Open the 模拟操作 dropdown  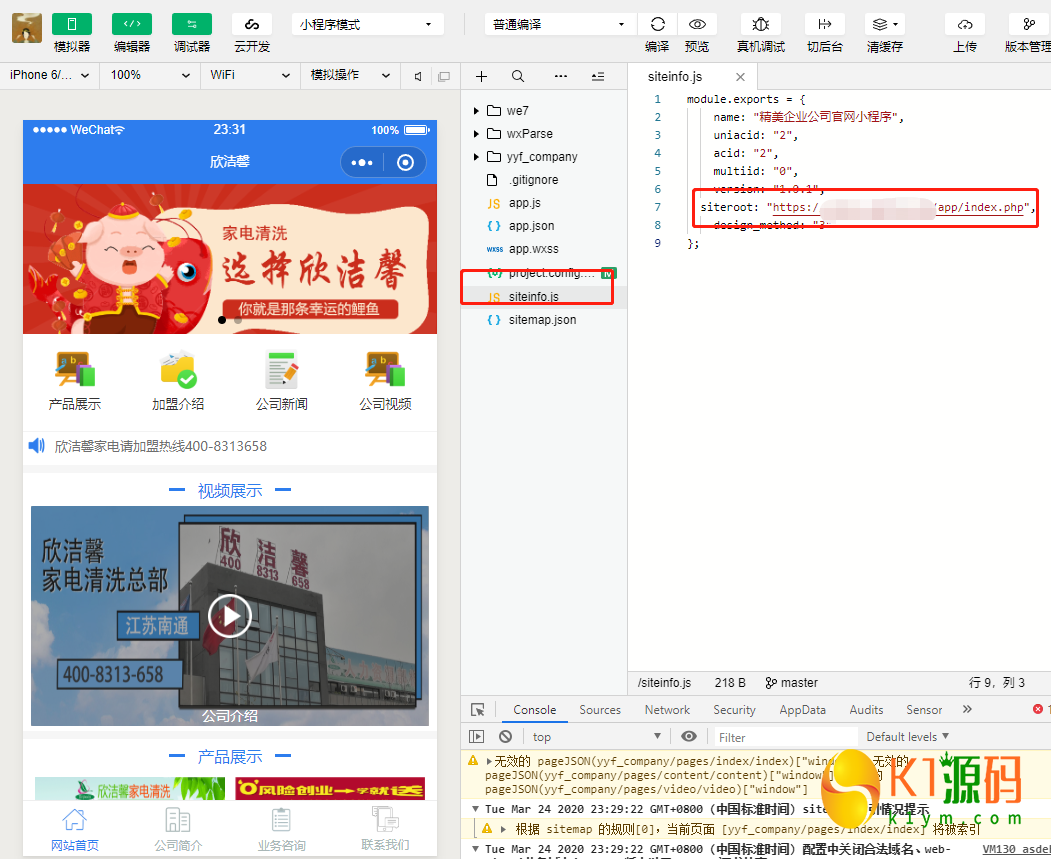pyautogui.click(x=350, y=75)
